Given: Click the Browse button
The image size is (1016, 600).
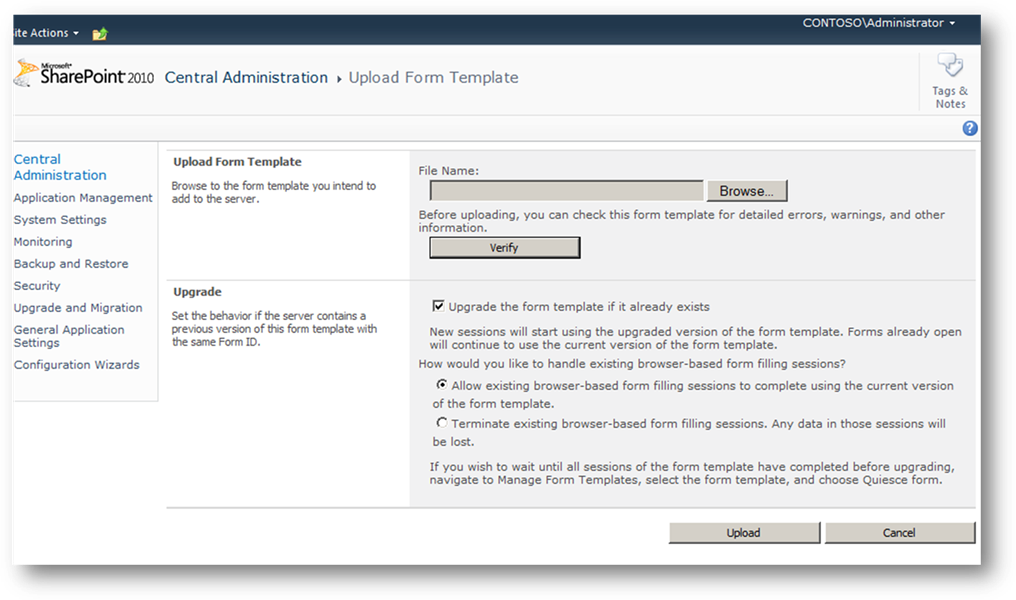Looking at the screenshot, I should tap(746, 191).
